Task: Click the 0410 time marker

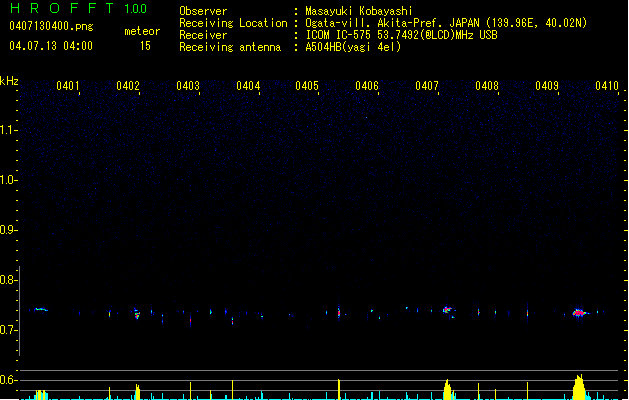Action: coord(607,86)
